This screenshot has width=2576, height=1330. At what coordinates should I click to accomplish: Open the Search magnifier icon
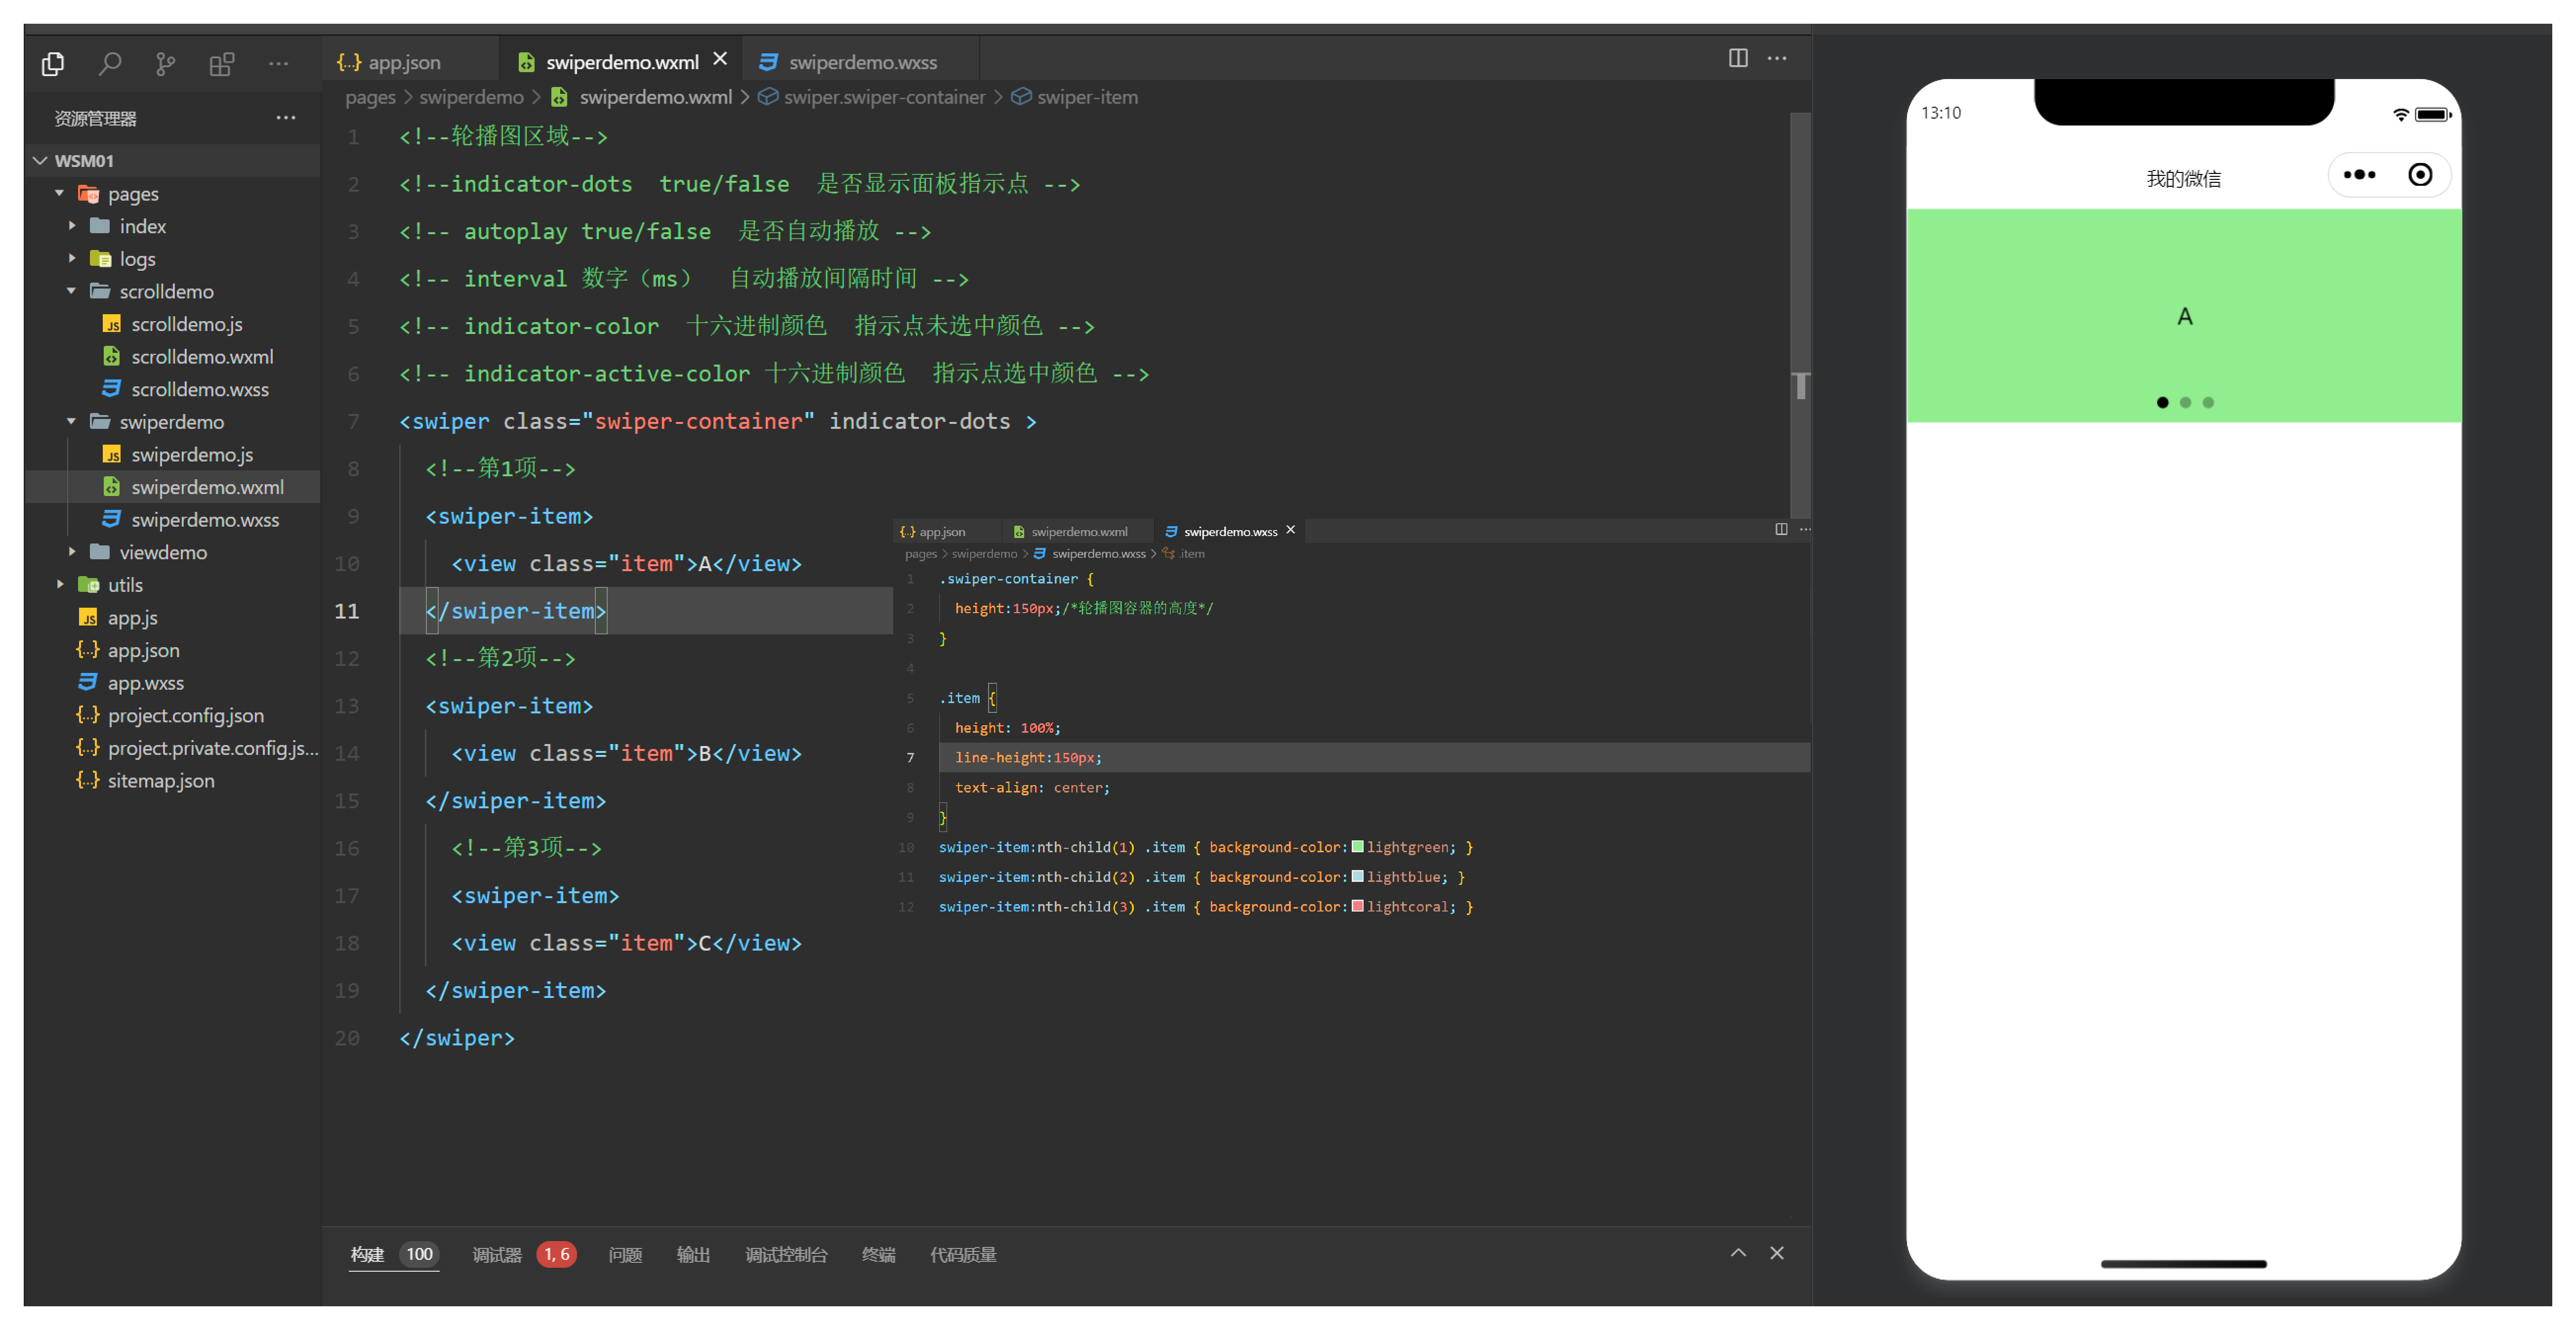click(x=110, y=64)
